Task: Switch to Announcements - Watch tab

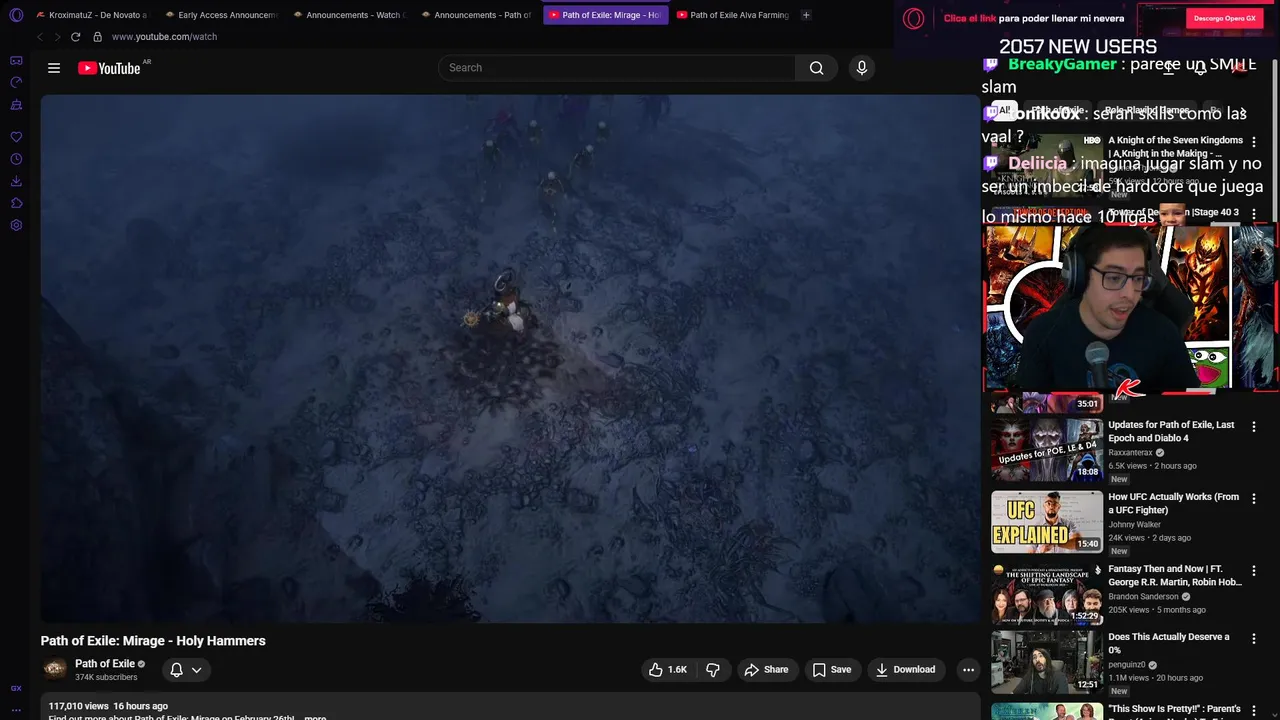Action: [348, 15]
